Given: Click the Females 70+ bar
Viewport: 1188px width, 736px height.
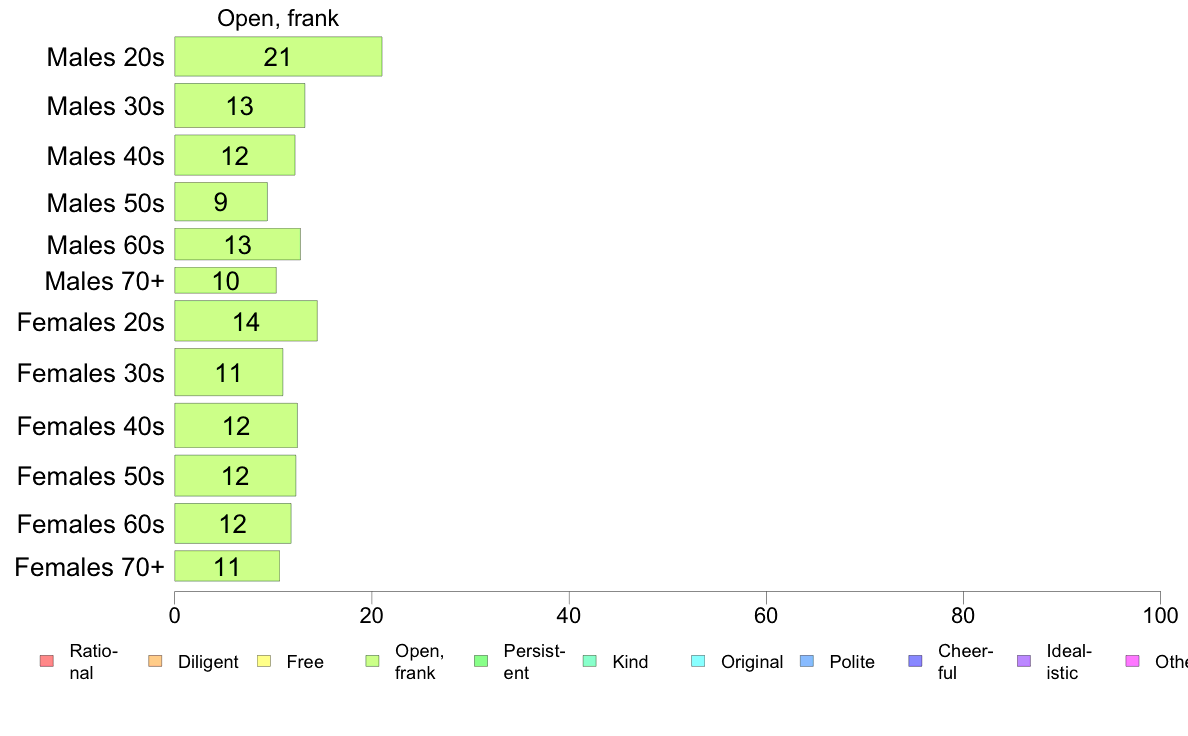Looking at the screenshot, I should point(227,566).
